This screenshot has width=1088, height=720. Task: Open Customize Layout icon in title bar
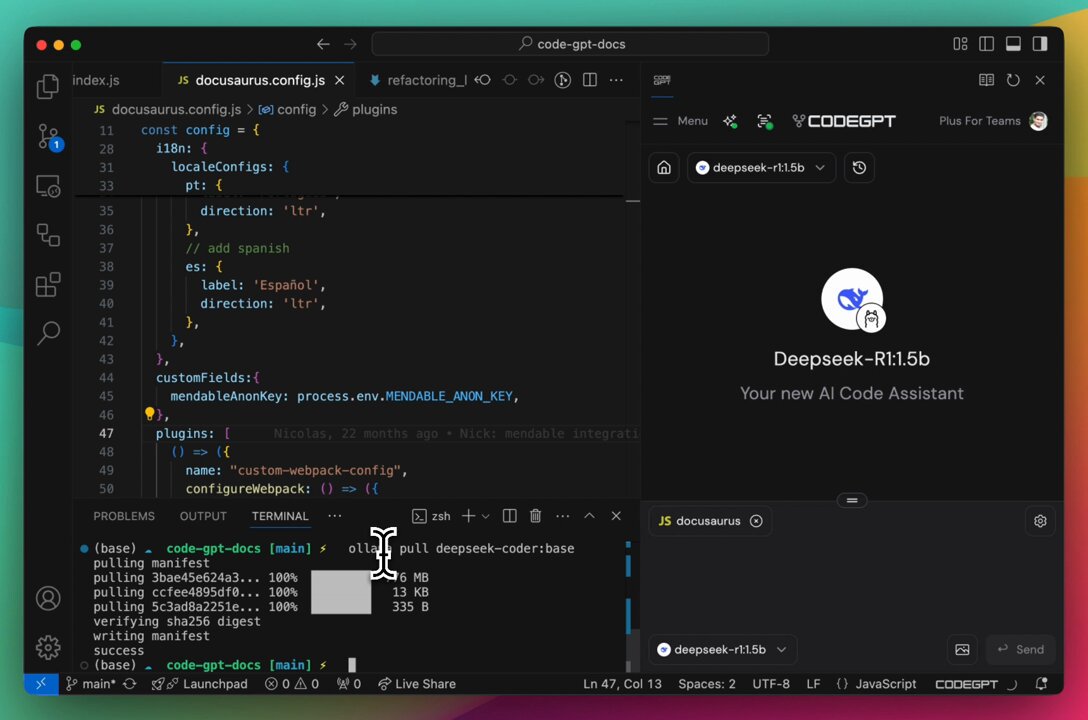coord(960,44)
